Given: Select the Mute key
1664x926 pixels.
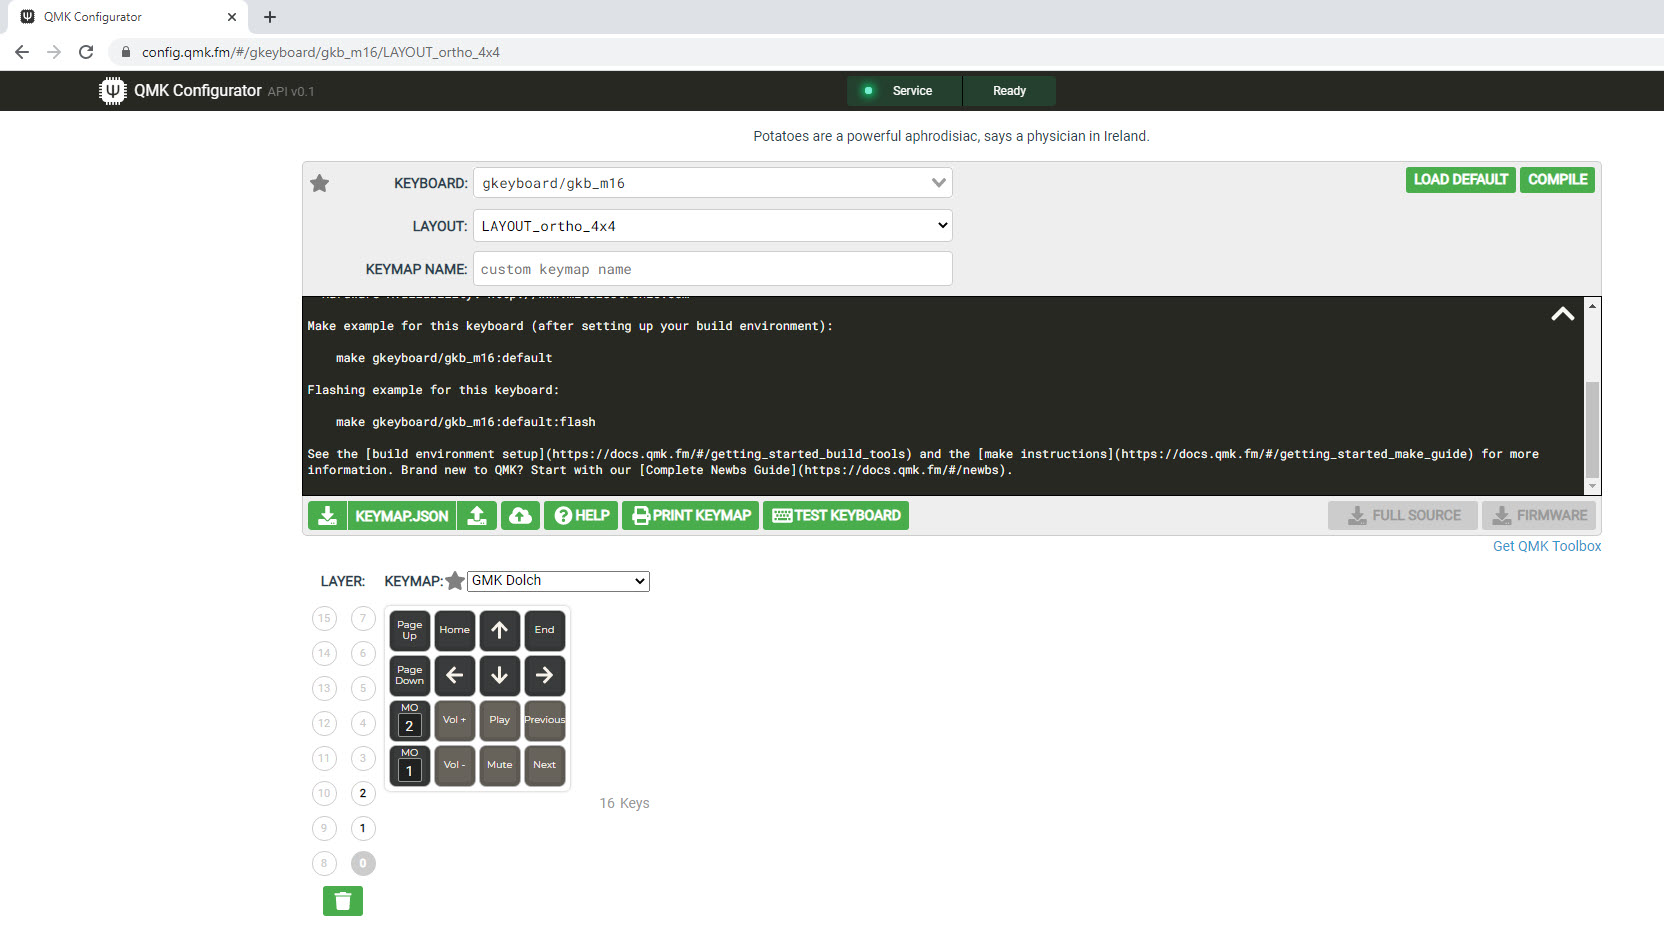Looking at the screenshot, I should pos(500,765).
